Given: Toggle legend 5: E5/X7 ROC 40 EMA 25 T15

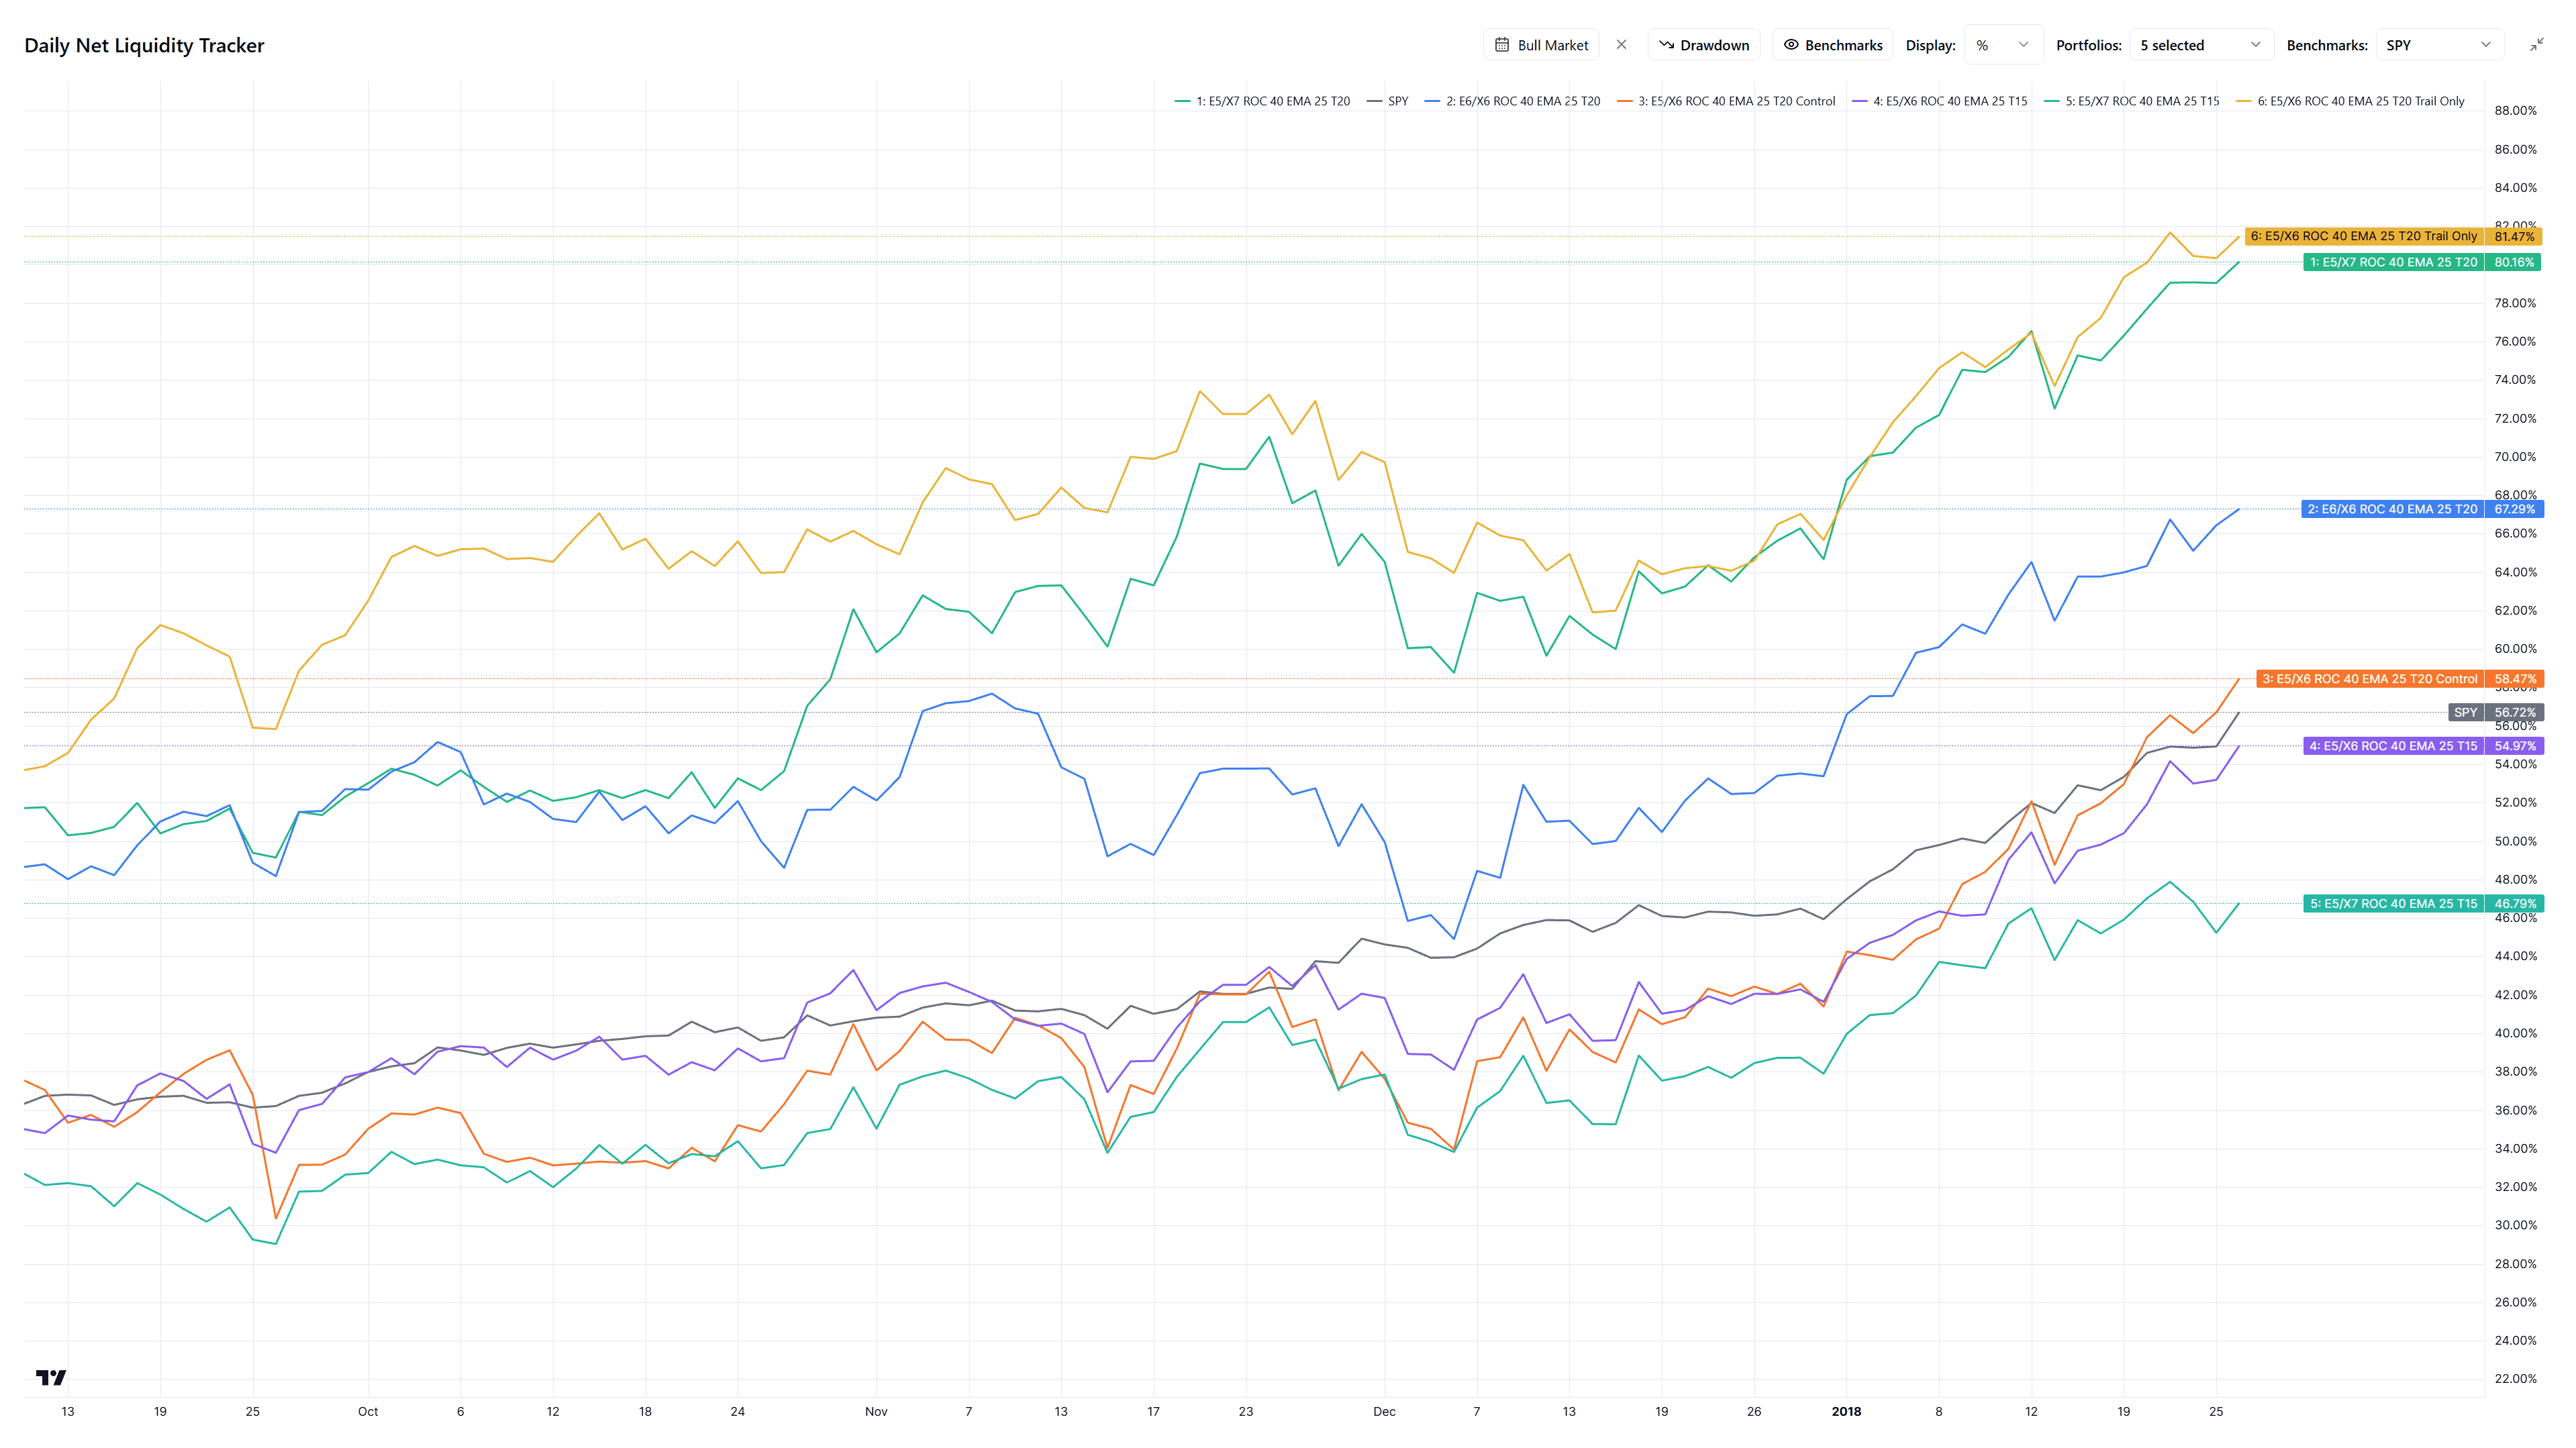Looking at the screenshot, I should (x=2132, y=101).
